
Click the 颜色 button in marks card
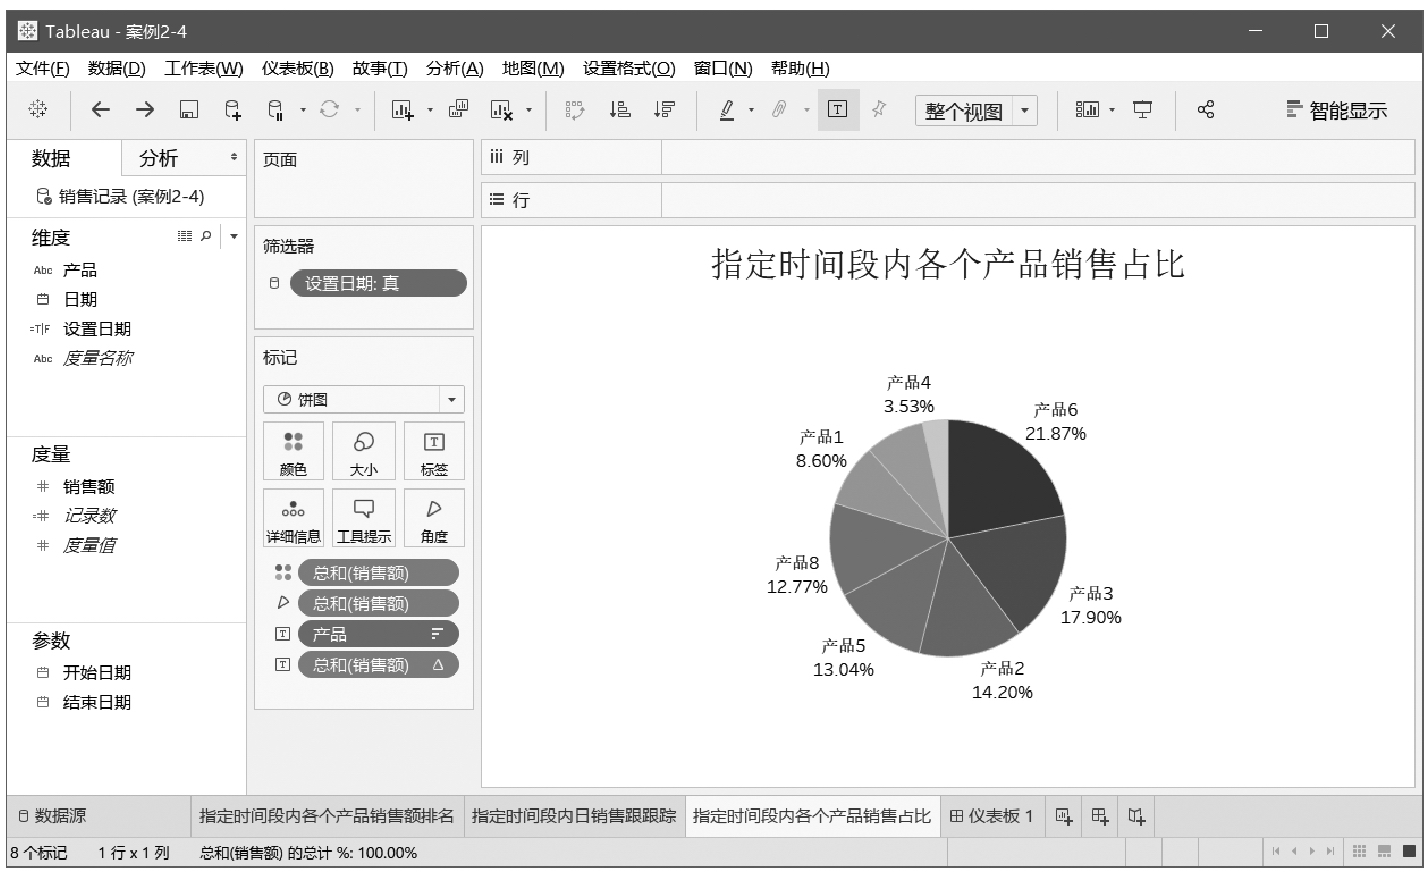(293, 451)
